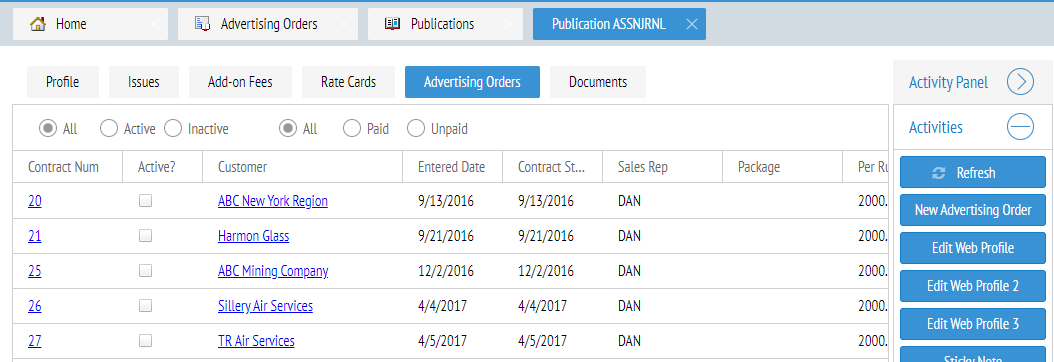Select the Unpaid radio button
This screenshot has height=362, width=1054.
415,128
